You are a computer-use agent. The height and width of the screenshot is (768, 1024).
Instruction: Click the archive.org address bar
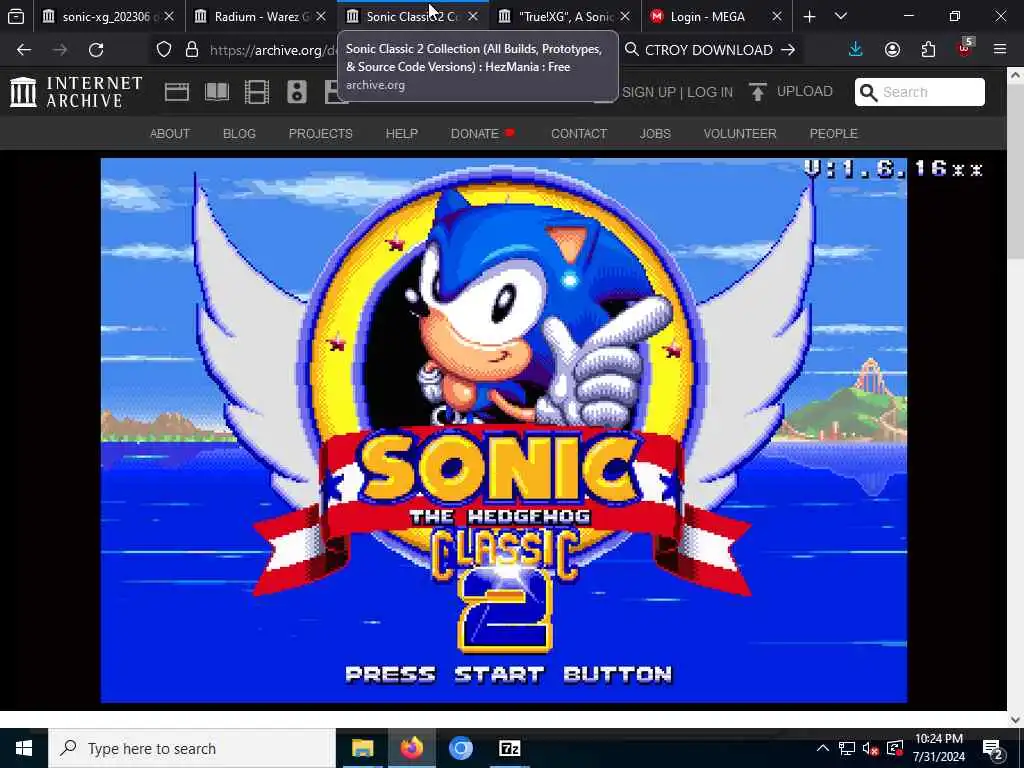274,50
